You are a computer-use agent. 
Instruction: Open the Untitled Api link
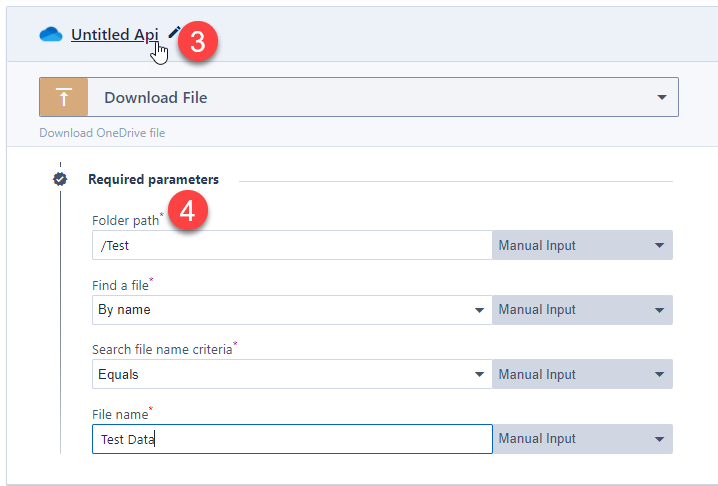click(114, 35)
